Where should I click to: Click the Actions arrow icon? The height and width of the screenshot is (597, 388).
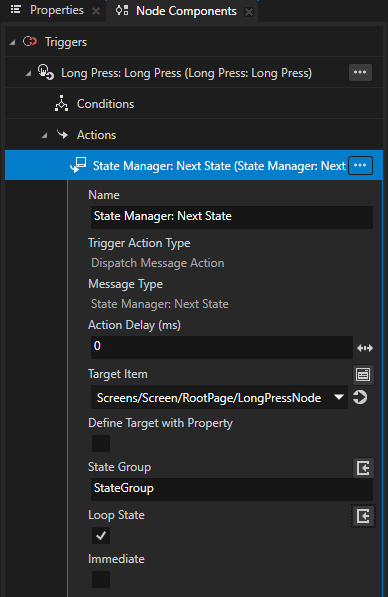tap(62, 134)
